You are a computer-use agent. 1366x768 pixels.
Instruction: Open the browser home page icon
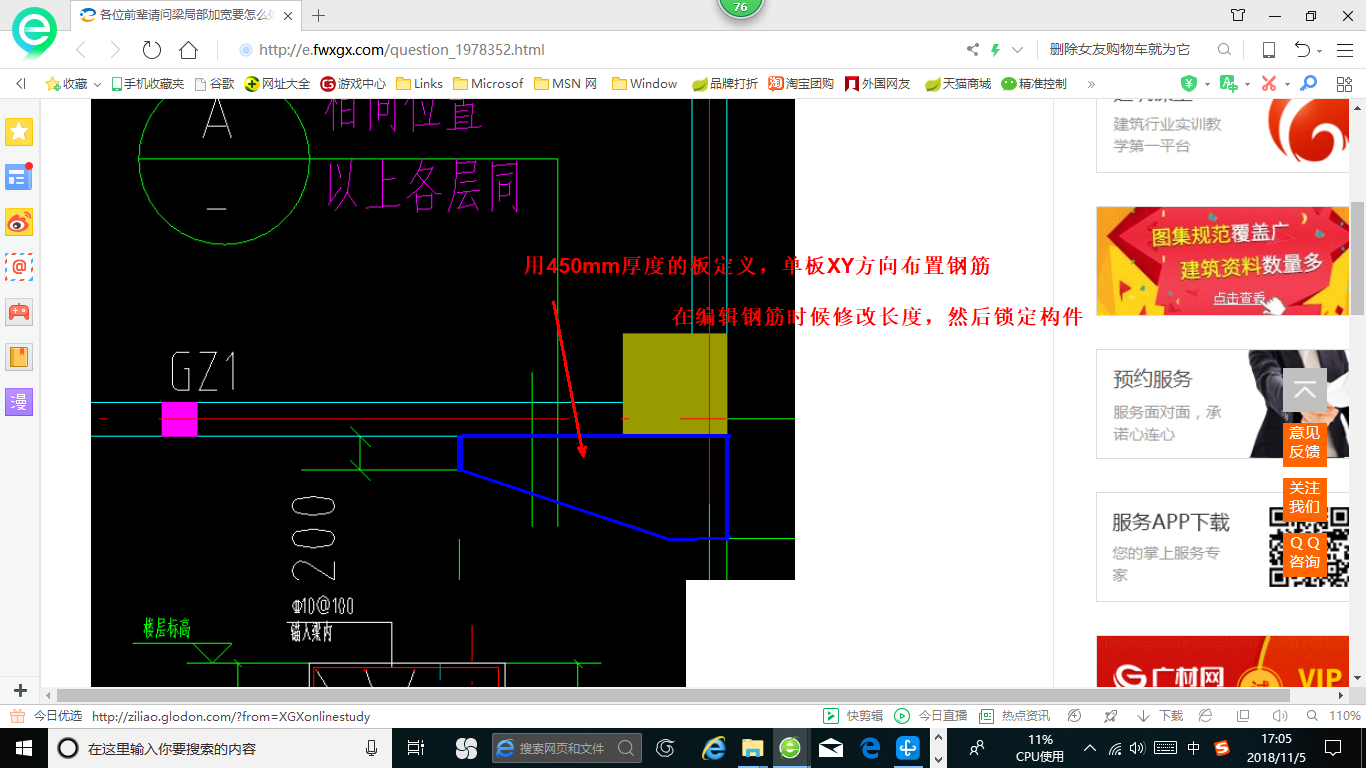point(188,50)
